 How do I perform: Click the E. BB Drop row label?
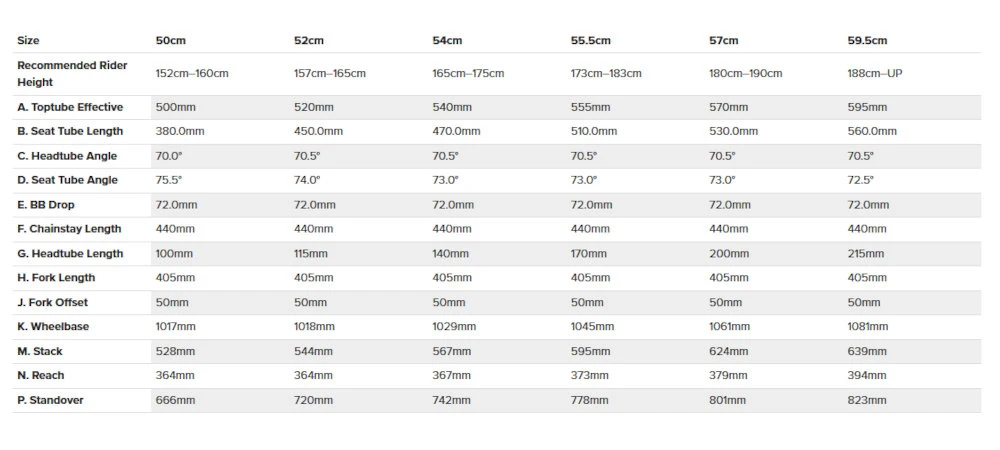coord(46,205)
